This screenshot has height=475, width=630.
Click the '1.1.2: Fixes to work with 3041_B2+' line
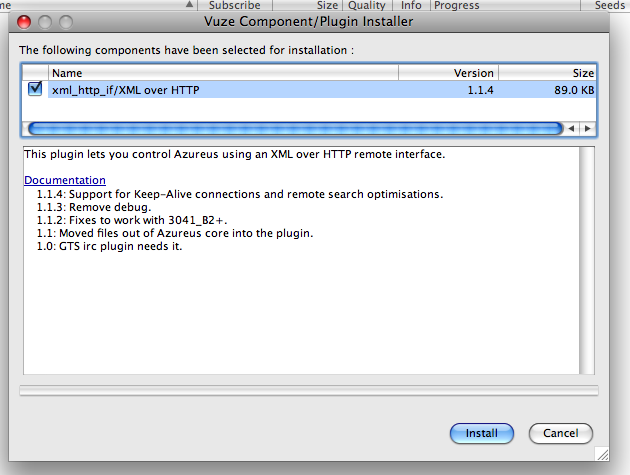(132, 220)
